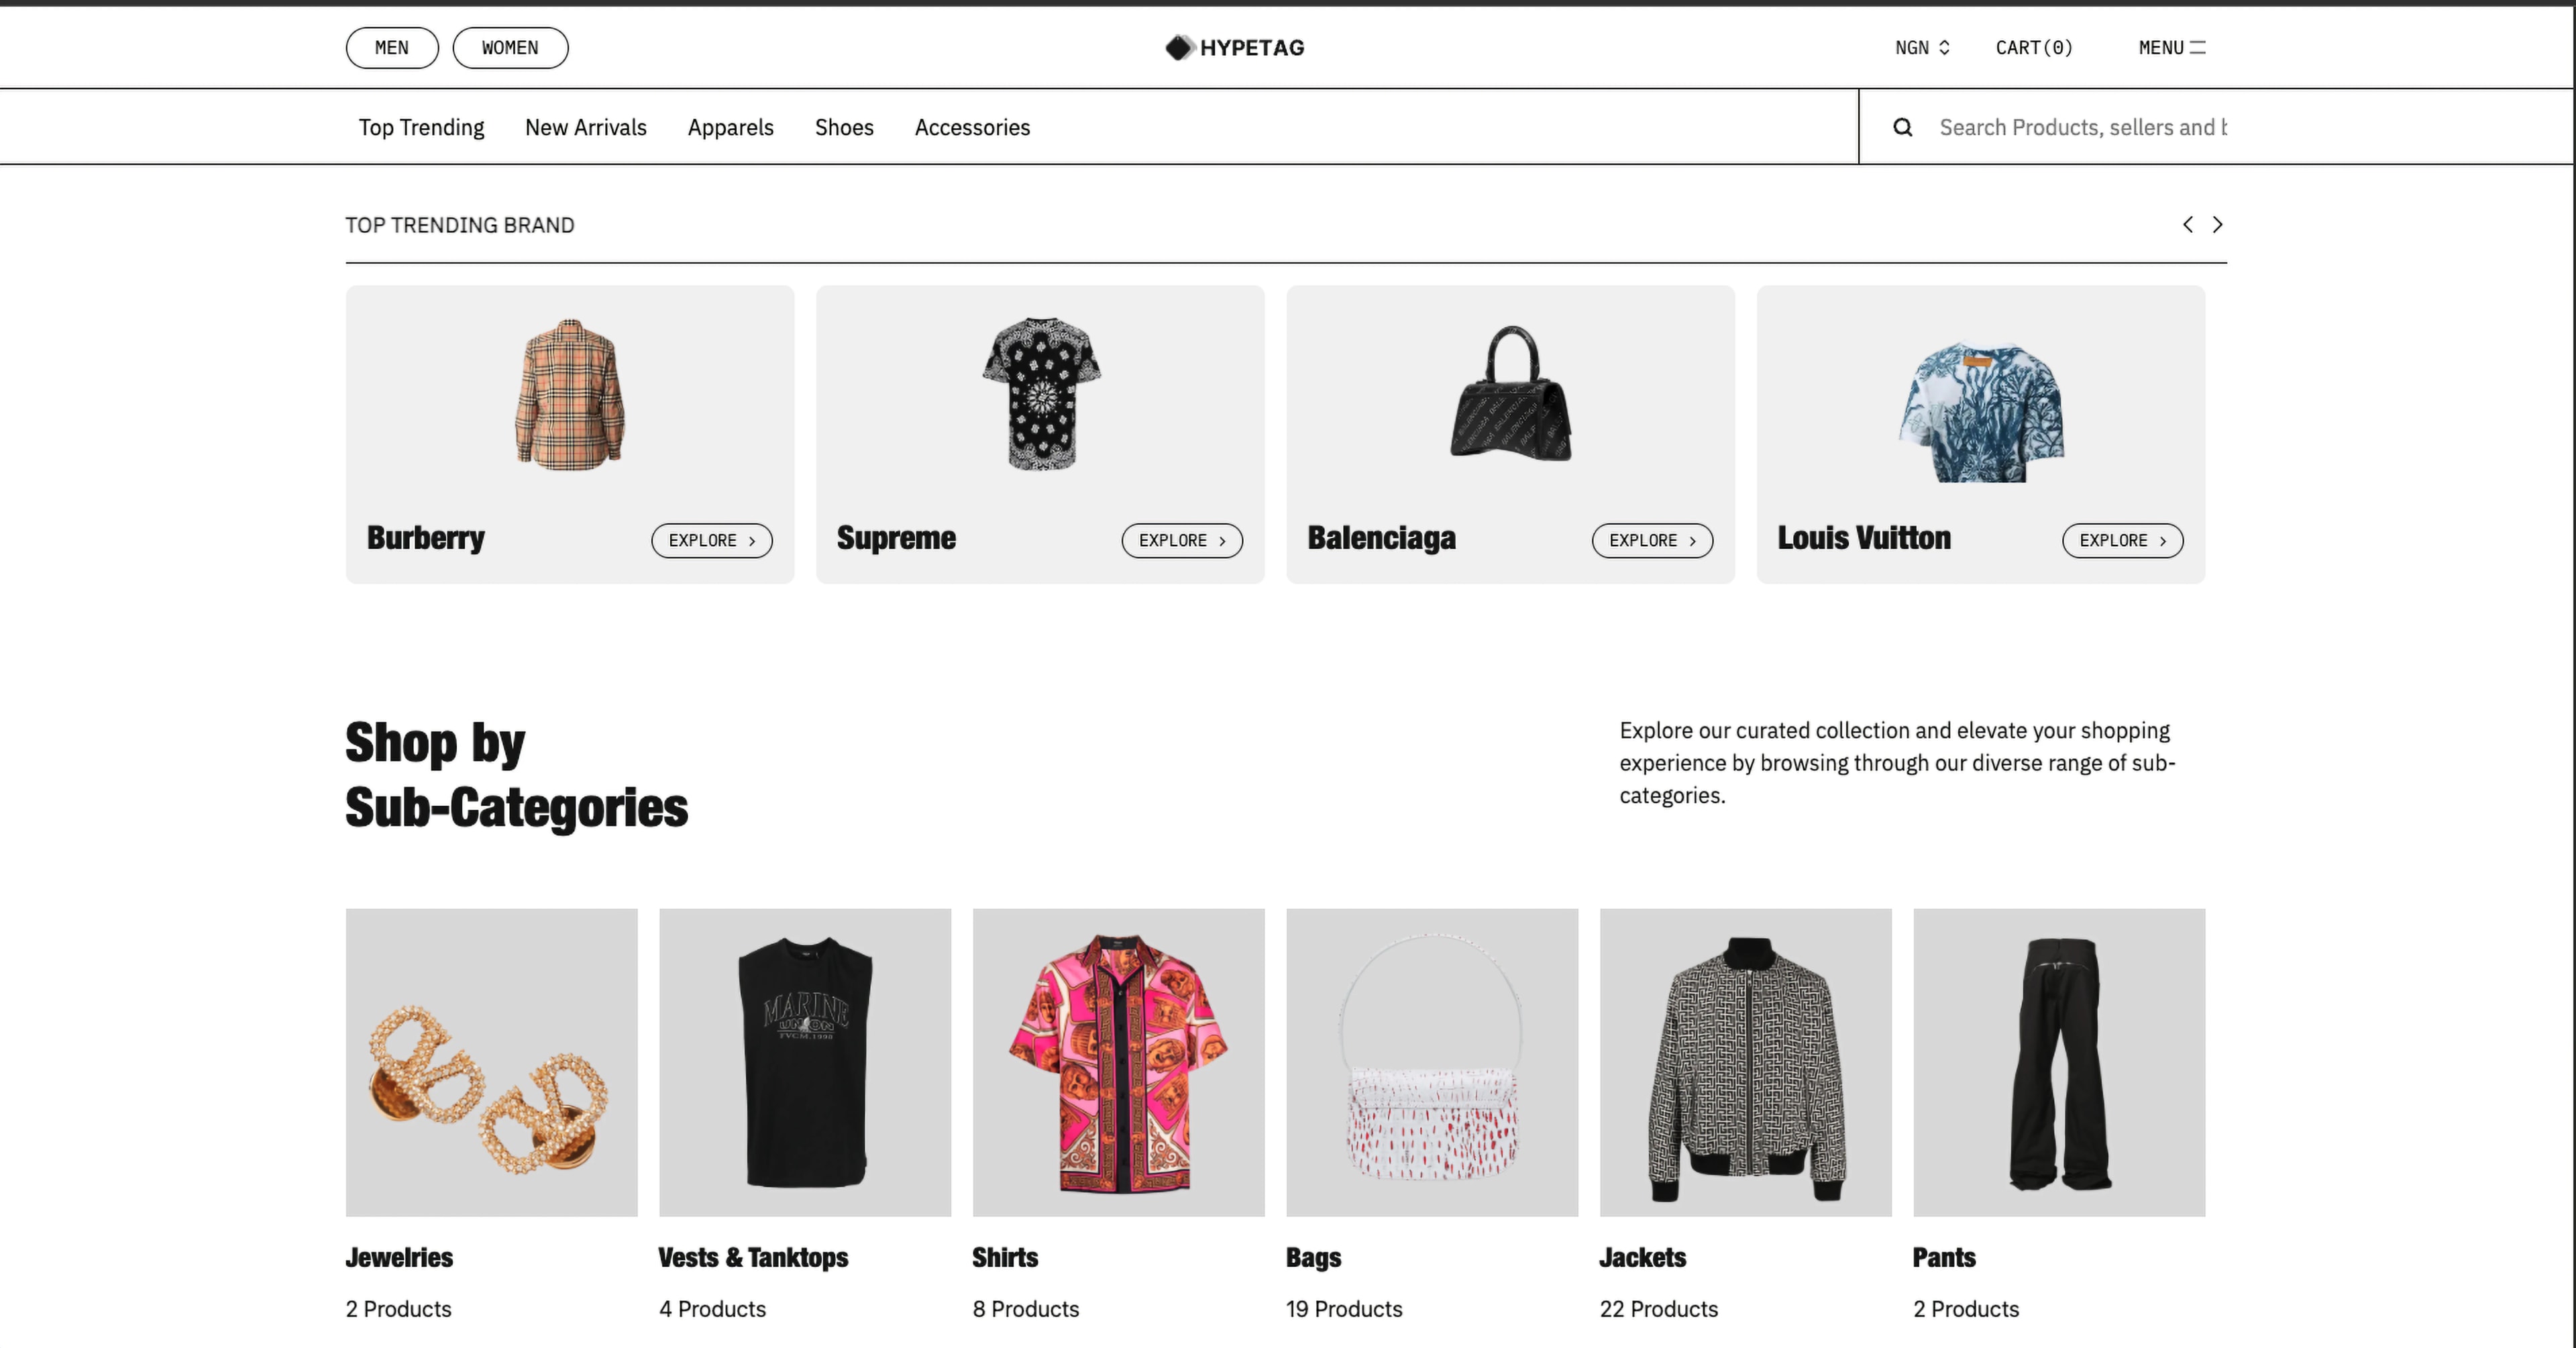Go to New Arrivals section

pos(586,127)
